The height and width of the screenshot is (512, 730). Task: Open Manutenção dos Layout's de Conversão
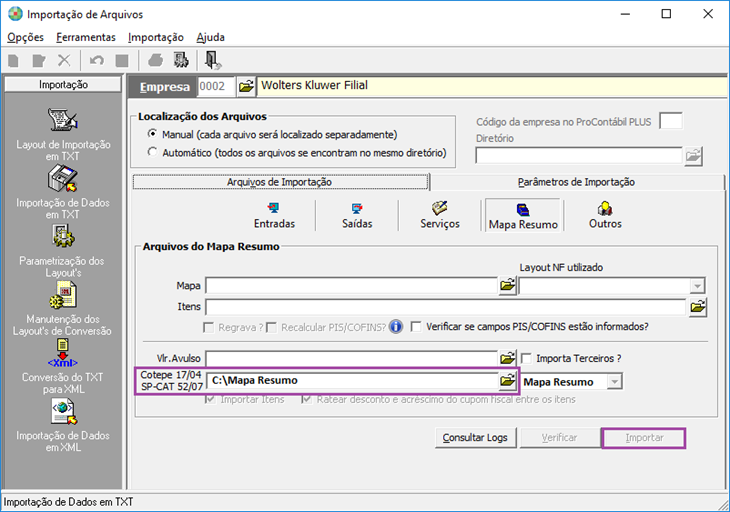coord(63,309)
